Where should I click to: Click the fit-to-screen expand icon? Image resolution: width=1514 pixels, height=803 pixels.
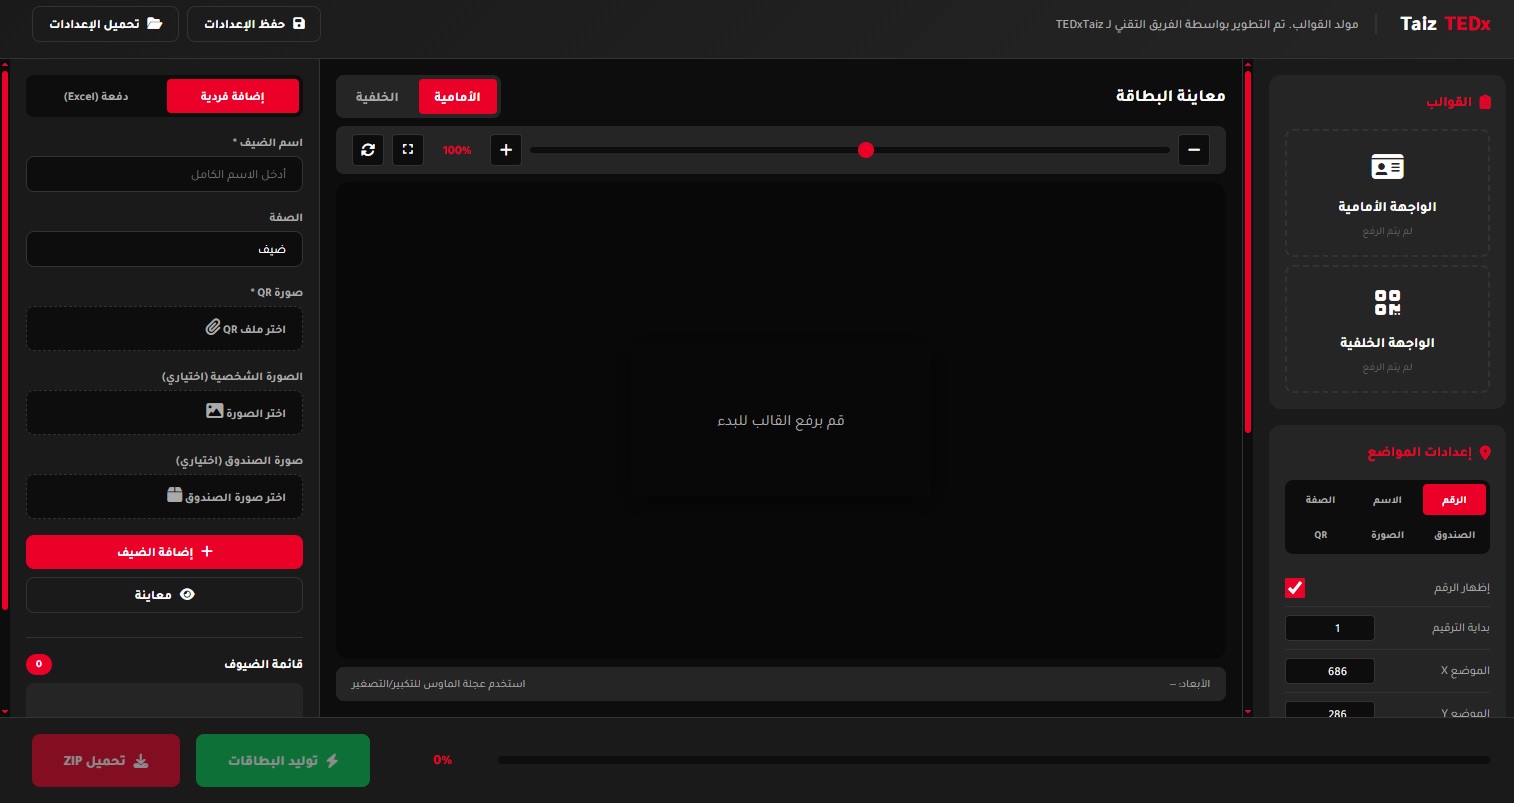(408, 150)
